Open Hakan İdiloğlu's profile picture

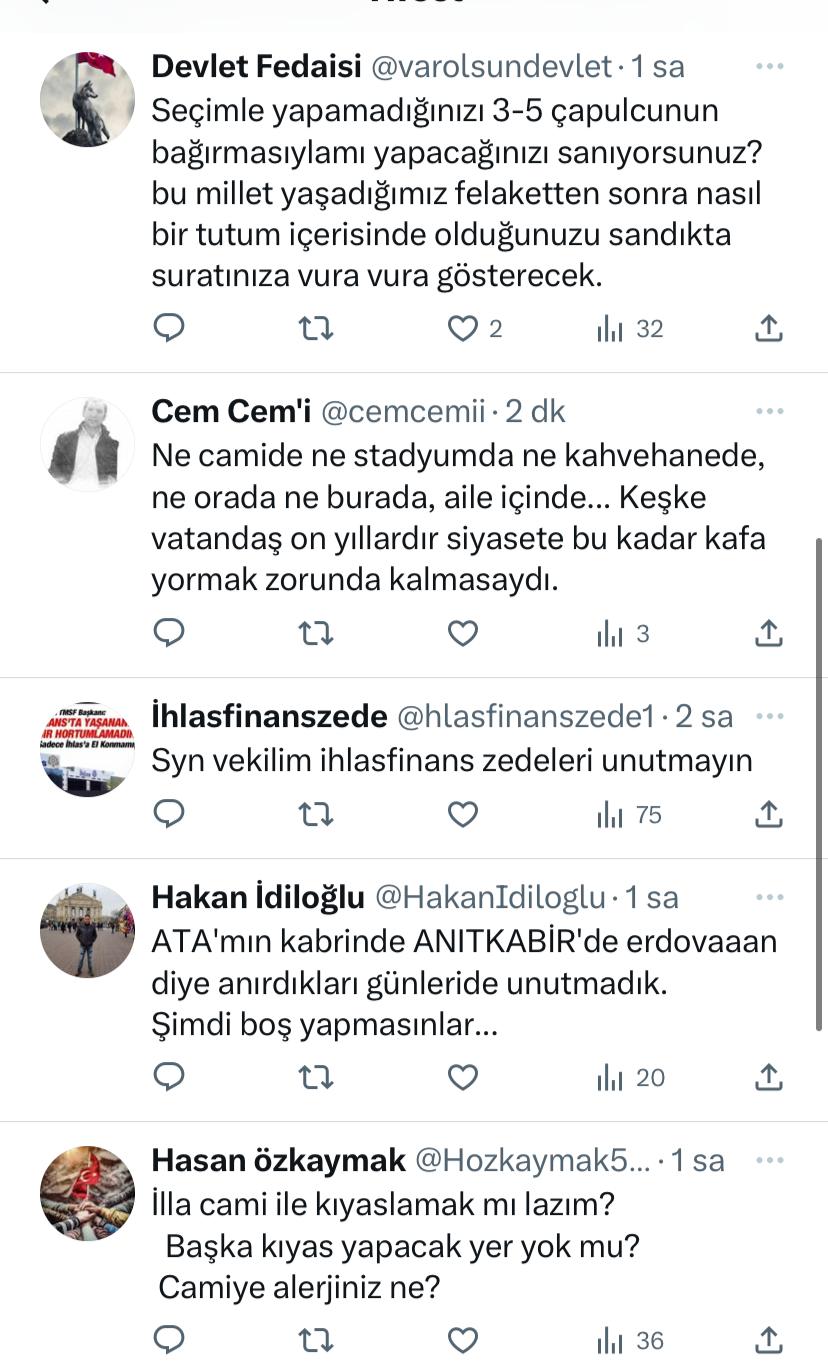pos(87,930)
